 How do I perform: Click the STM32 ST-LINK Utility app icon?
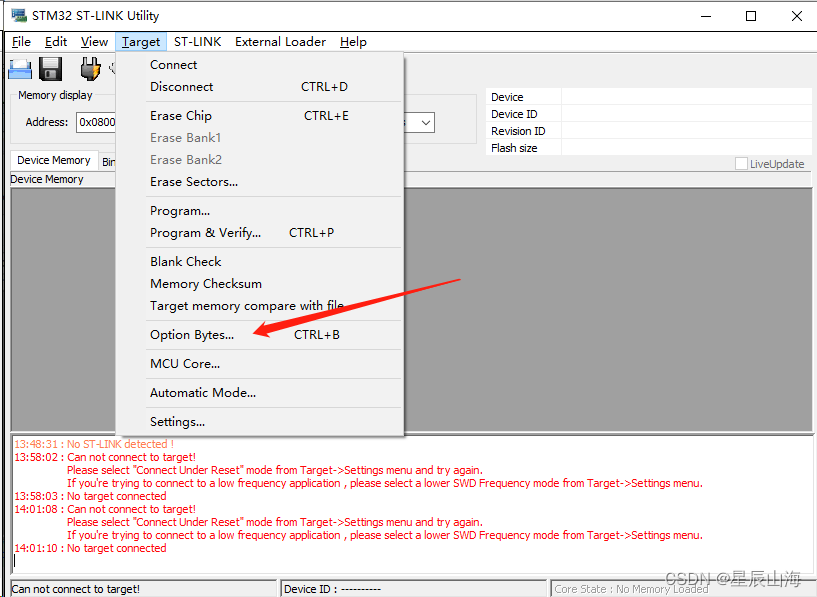tap(19, 15)
